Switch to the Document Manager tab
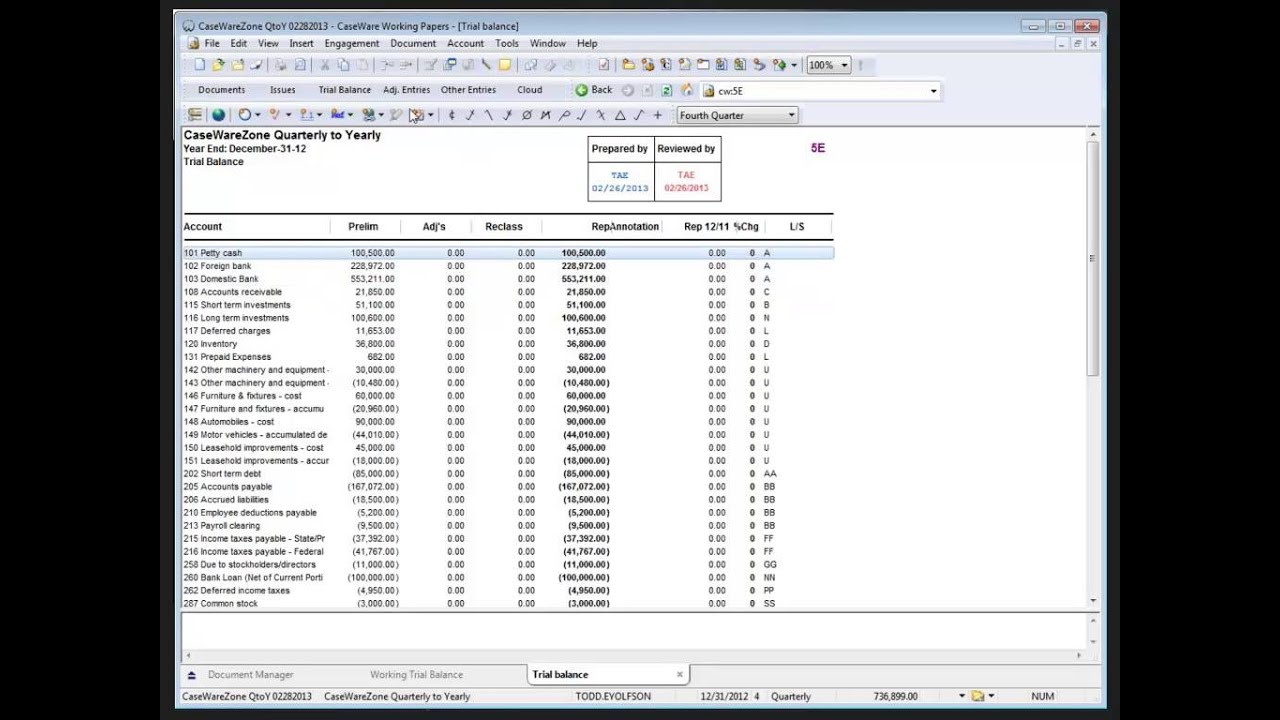 [250, 675]
